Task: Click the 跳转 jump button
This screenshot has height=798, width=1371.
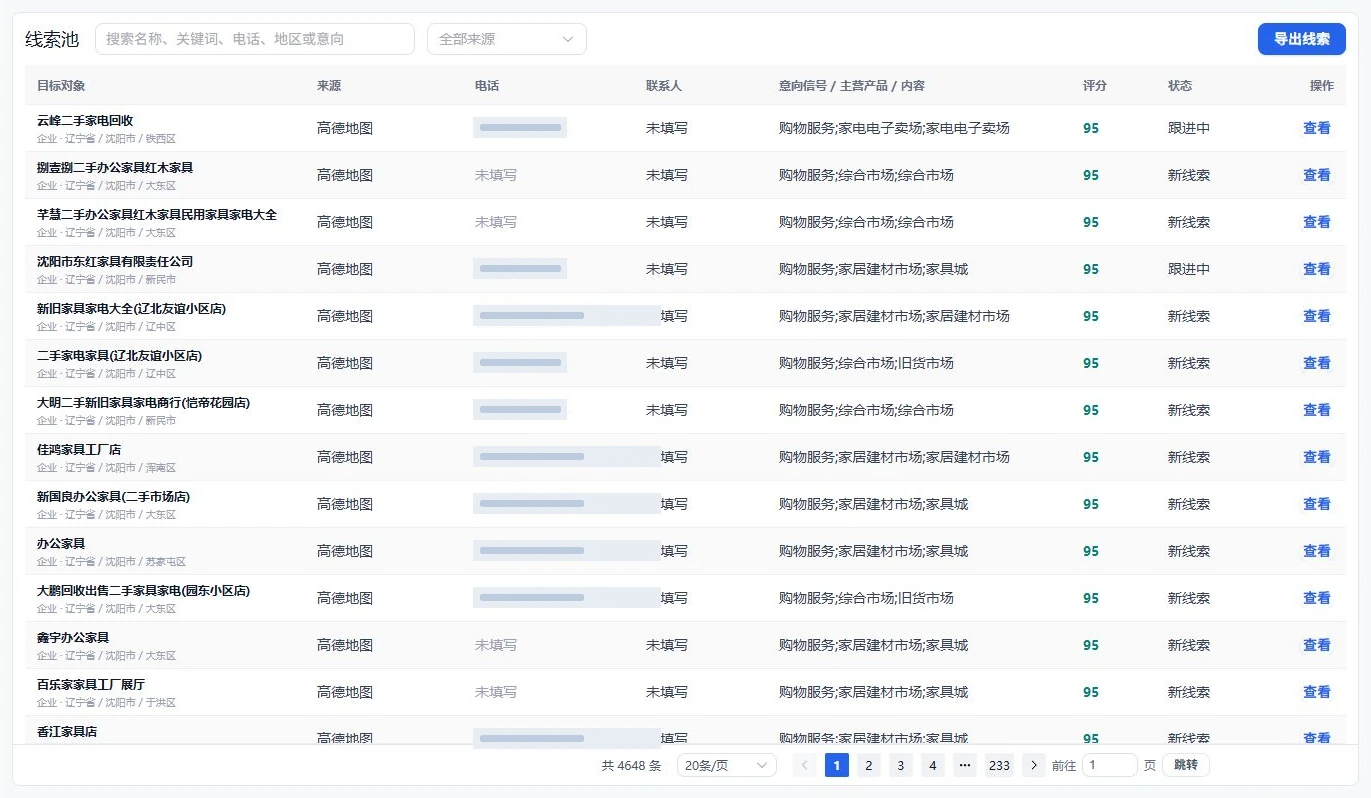Action: click(x=1185, y=765)
